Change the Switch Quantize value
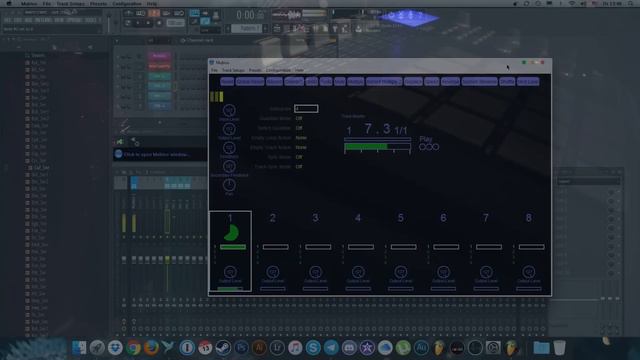 click(299, 128)
